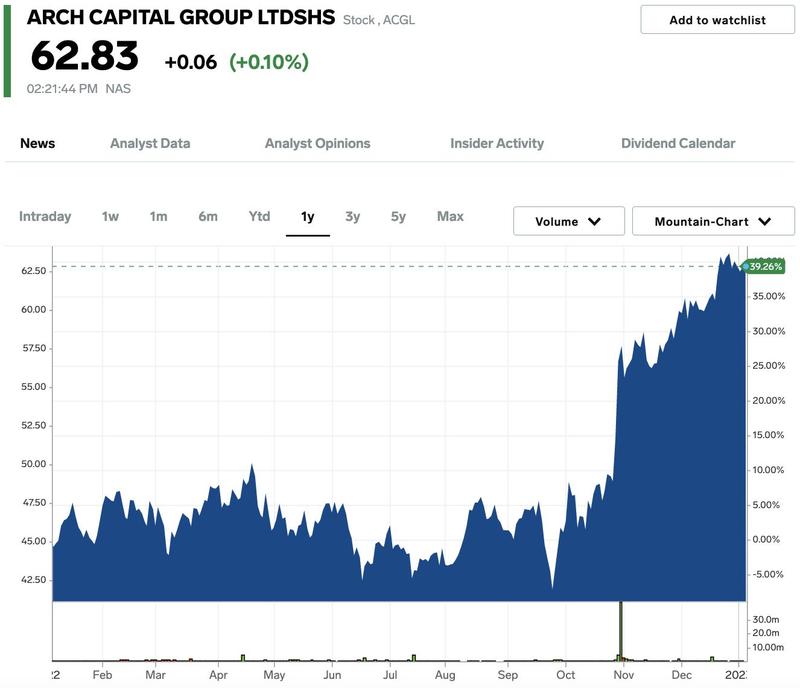Click the ACGL stock ticker text
This screenshot has height=688, width=800.
pyautogui.click(x=398, y=20)
